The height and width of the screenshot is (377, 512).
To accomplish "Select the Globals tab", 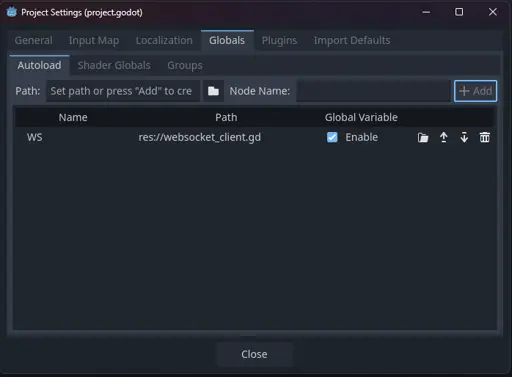I will click(227, 40).
